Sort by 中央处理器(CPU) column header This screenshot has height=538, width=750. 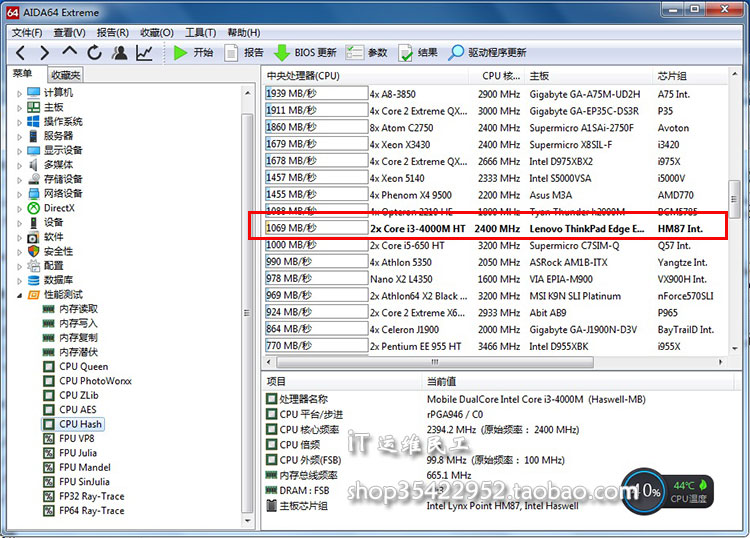(366, 76)
